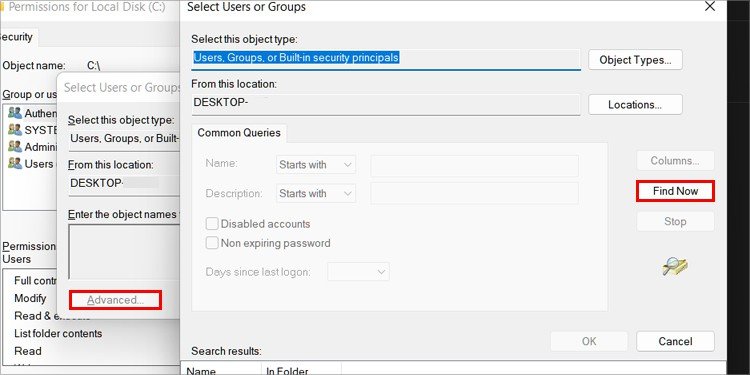Image resolution: width=750 pixels, height=375 pixels.
Task: Open the Object Types dialog button
Action: pyautogui.click(x=635, y=60)
